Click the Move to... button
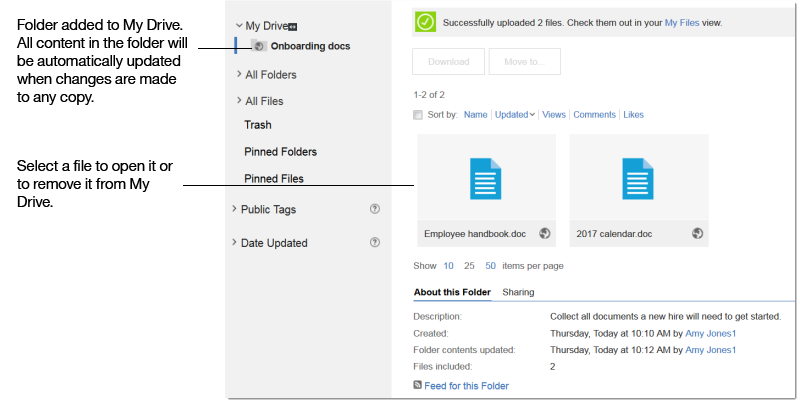 coord(524,62)
